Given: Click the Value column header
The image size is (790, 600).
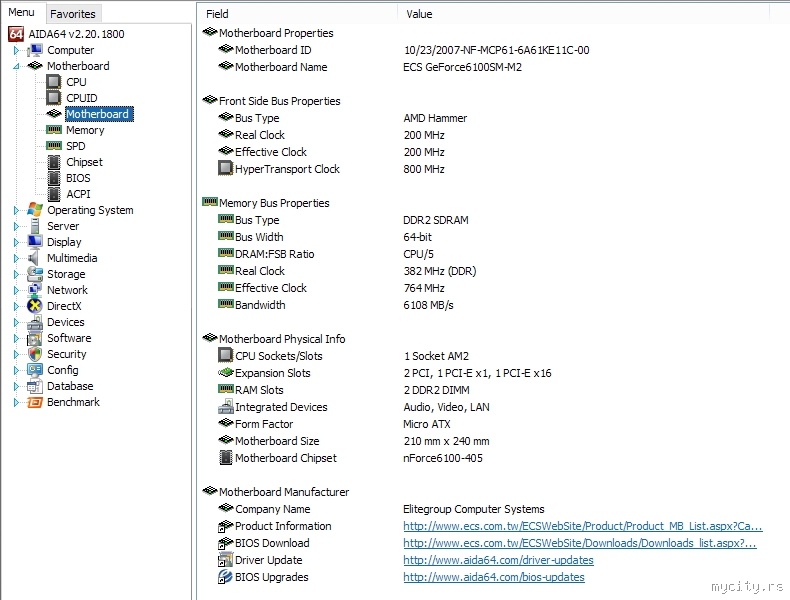Looking at the screenshot, I should [420, 14].
